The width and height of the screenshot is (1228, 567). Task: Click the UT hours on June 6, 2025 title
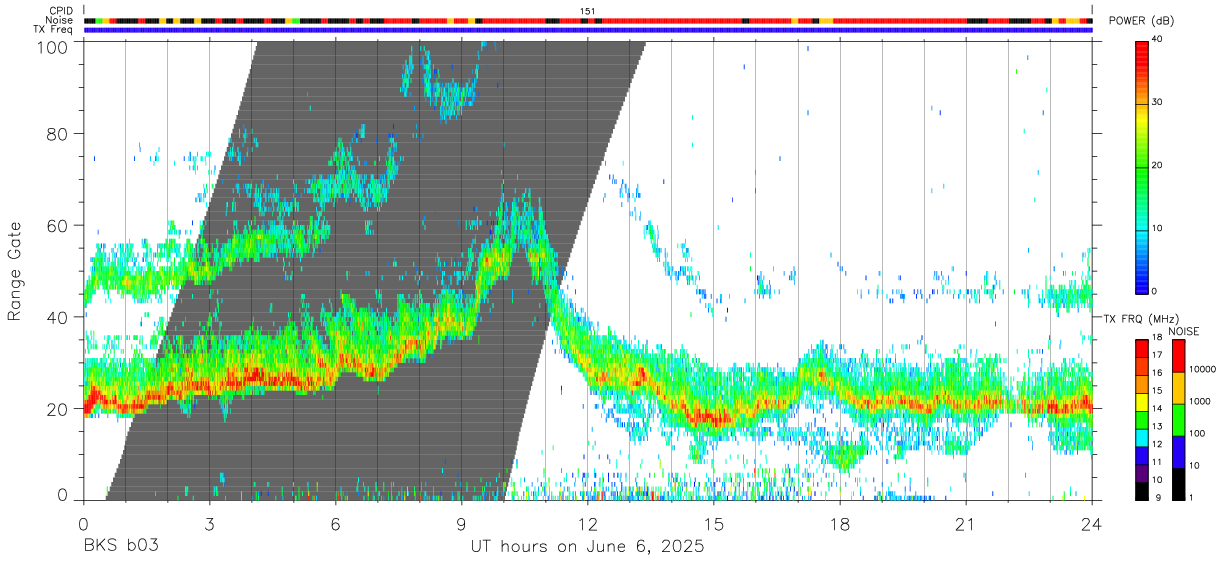588,547
